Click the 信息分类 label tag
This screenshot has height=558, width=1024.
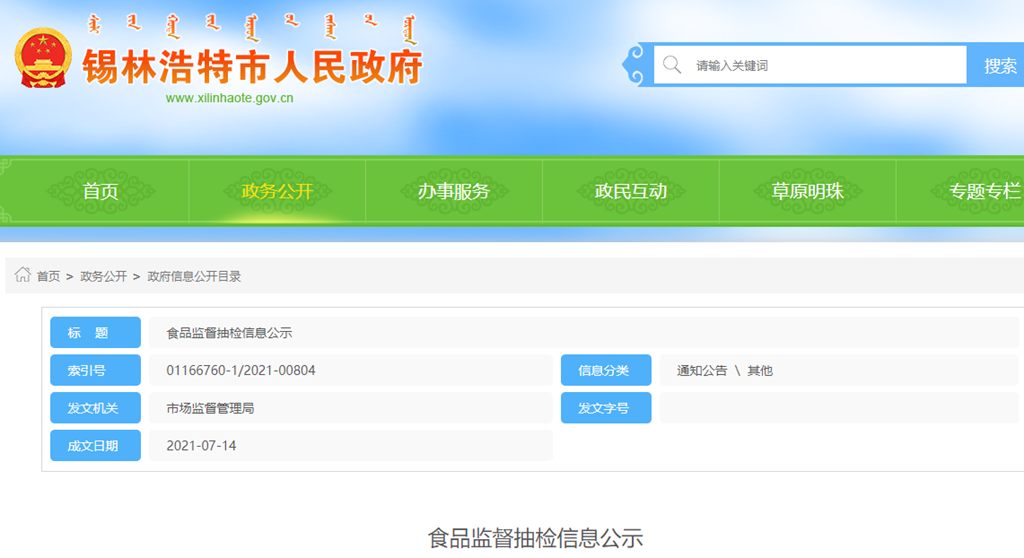point(605,370)
